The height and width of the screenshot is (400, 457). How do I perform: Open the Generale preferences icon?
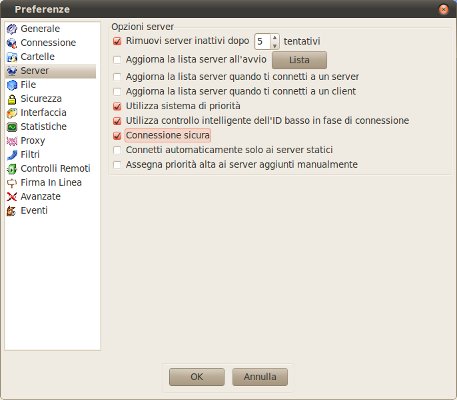pos(12,29)
